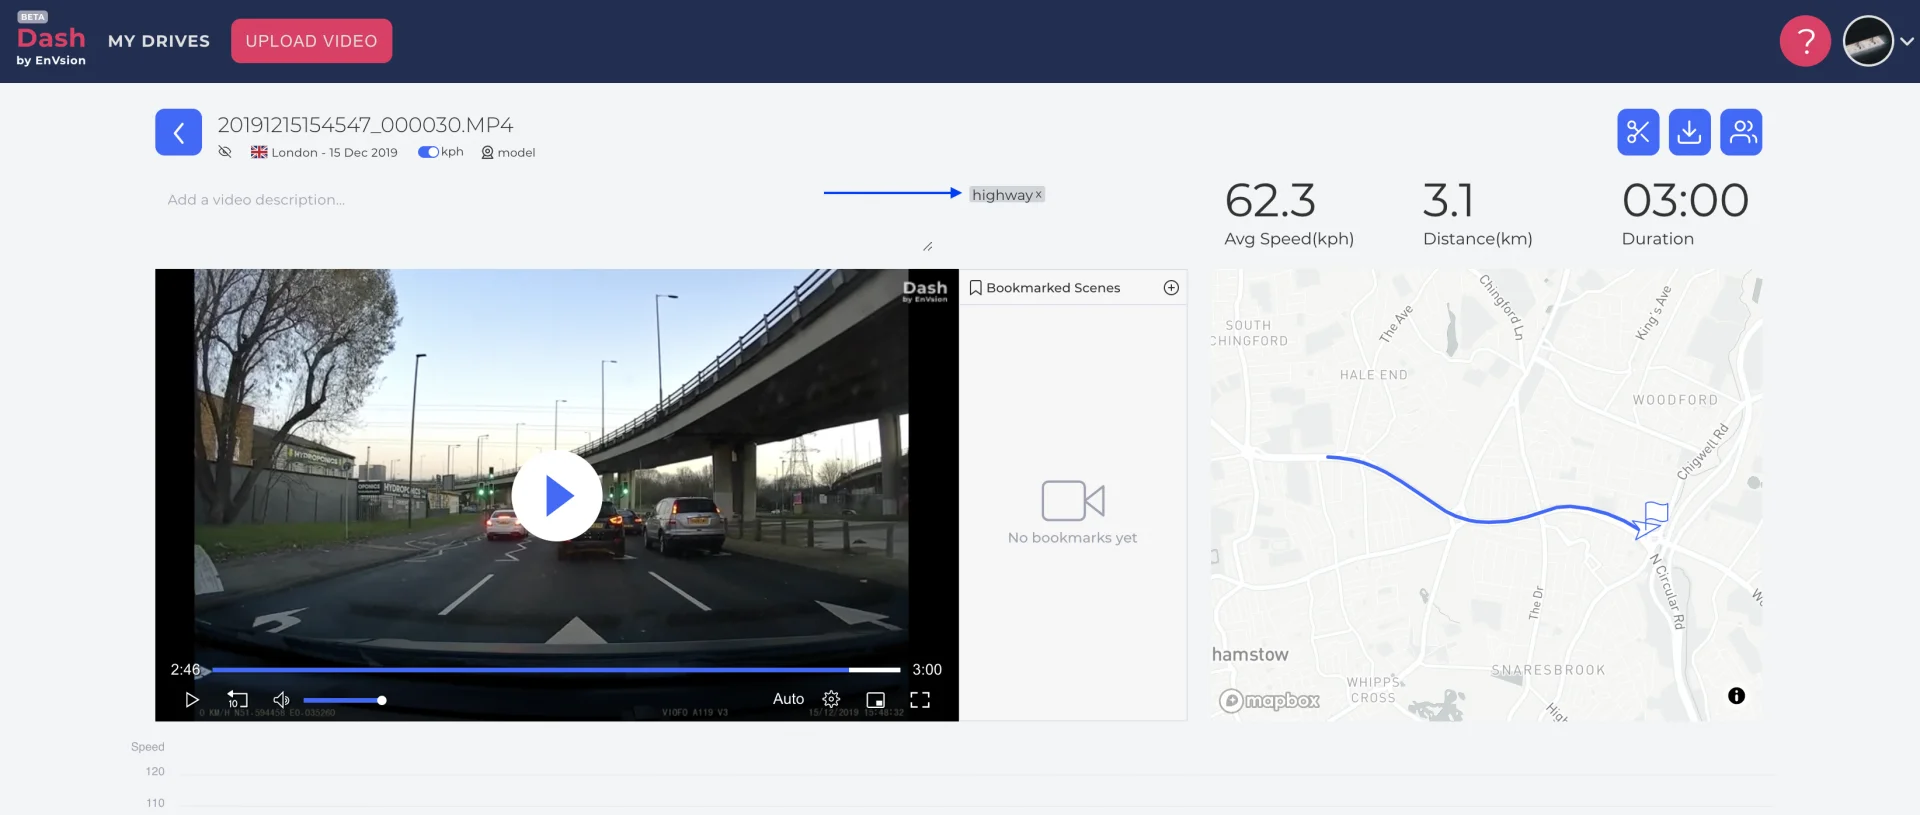Click the Dash by EnVsion logo
The height and width of the screenshot is (815, 1920).
click(51, 40)
